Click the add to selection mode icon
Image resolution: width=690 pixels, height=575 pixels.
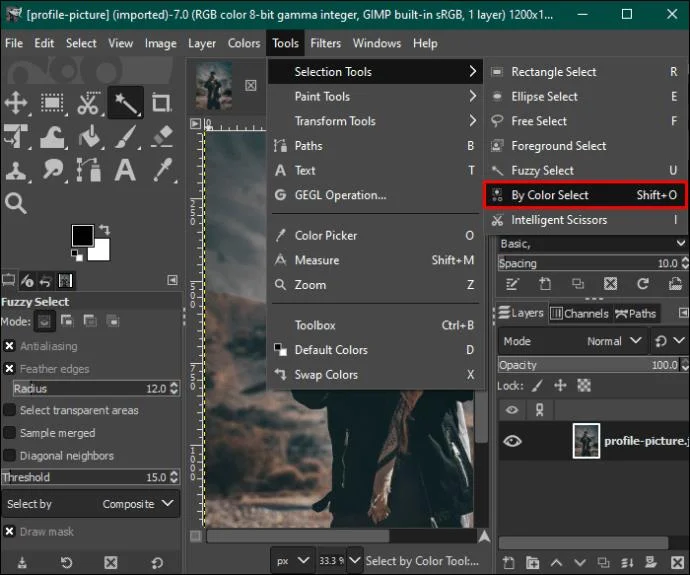coord(67,321)
